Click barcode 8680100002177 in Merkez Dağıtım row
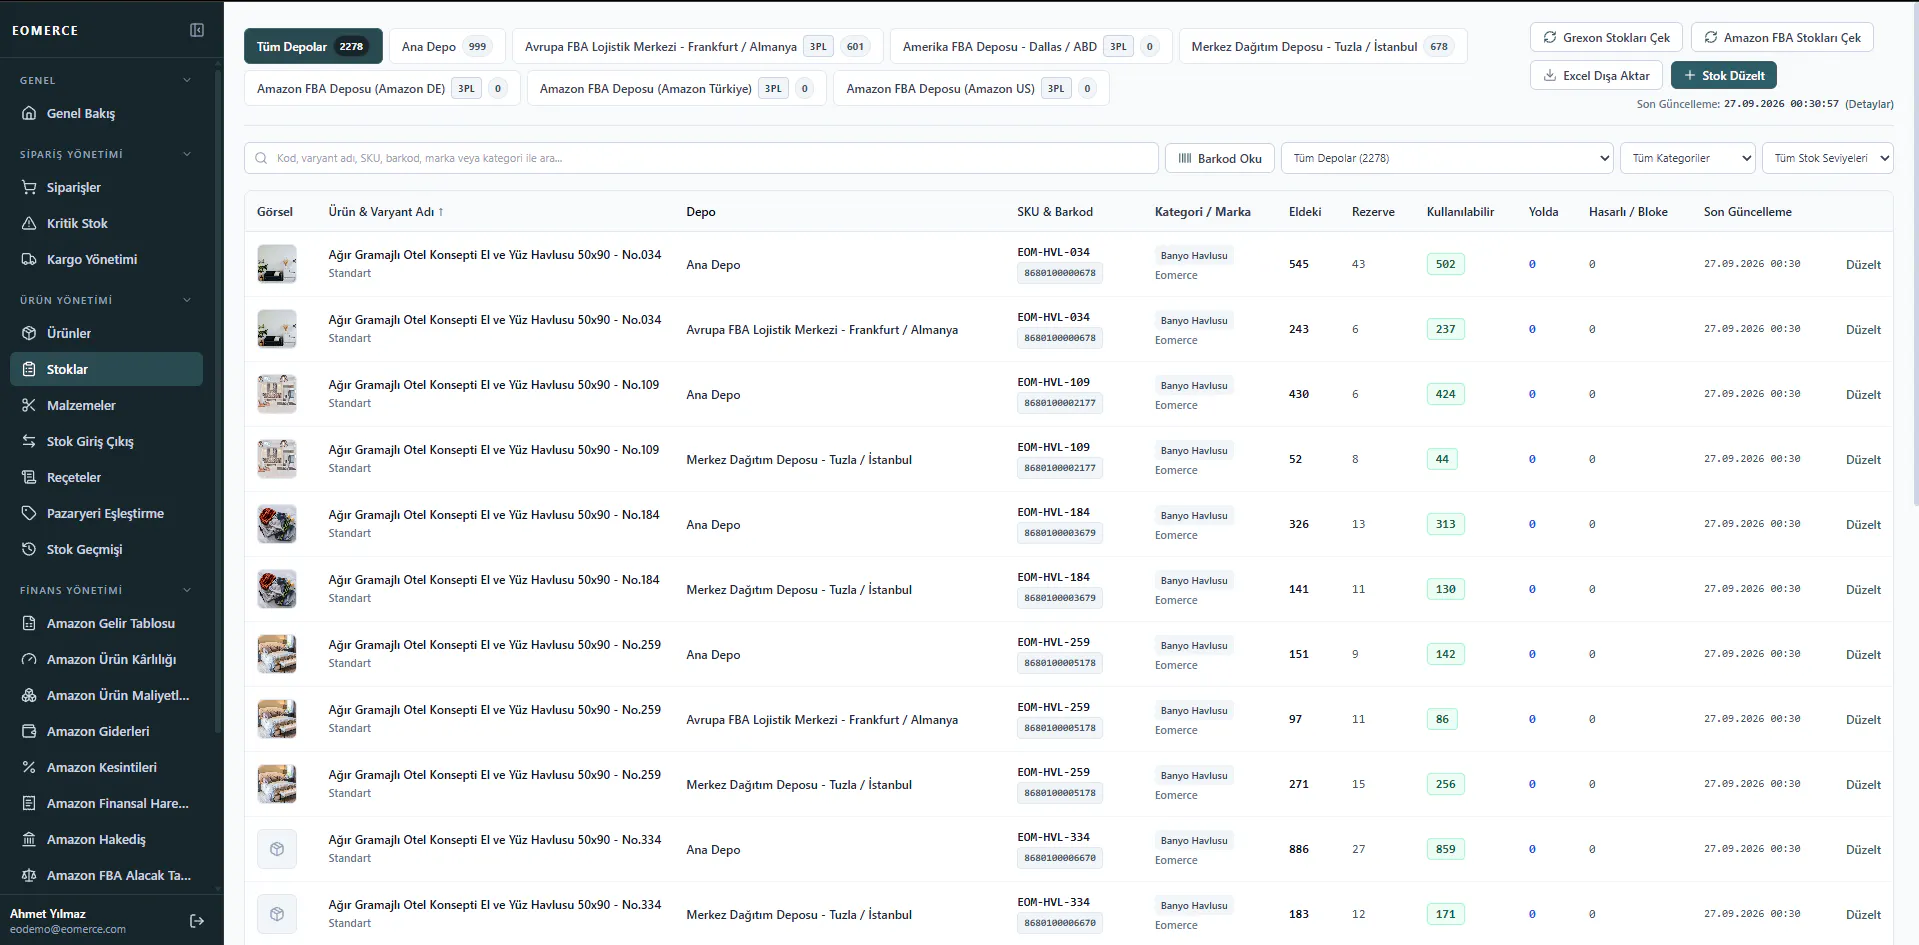The width and height of the screenshot is (1919, 945). (1060, 468)
